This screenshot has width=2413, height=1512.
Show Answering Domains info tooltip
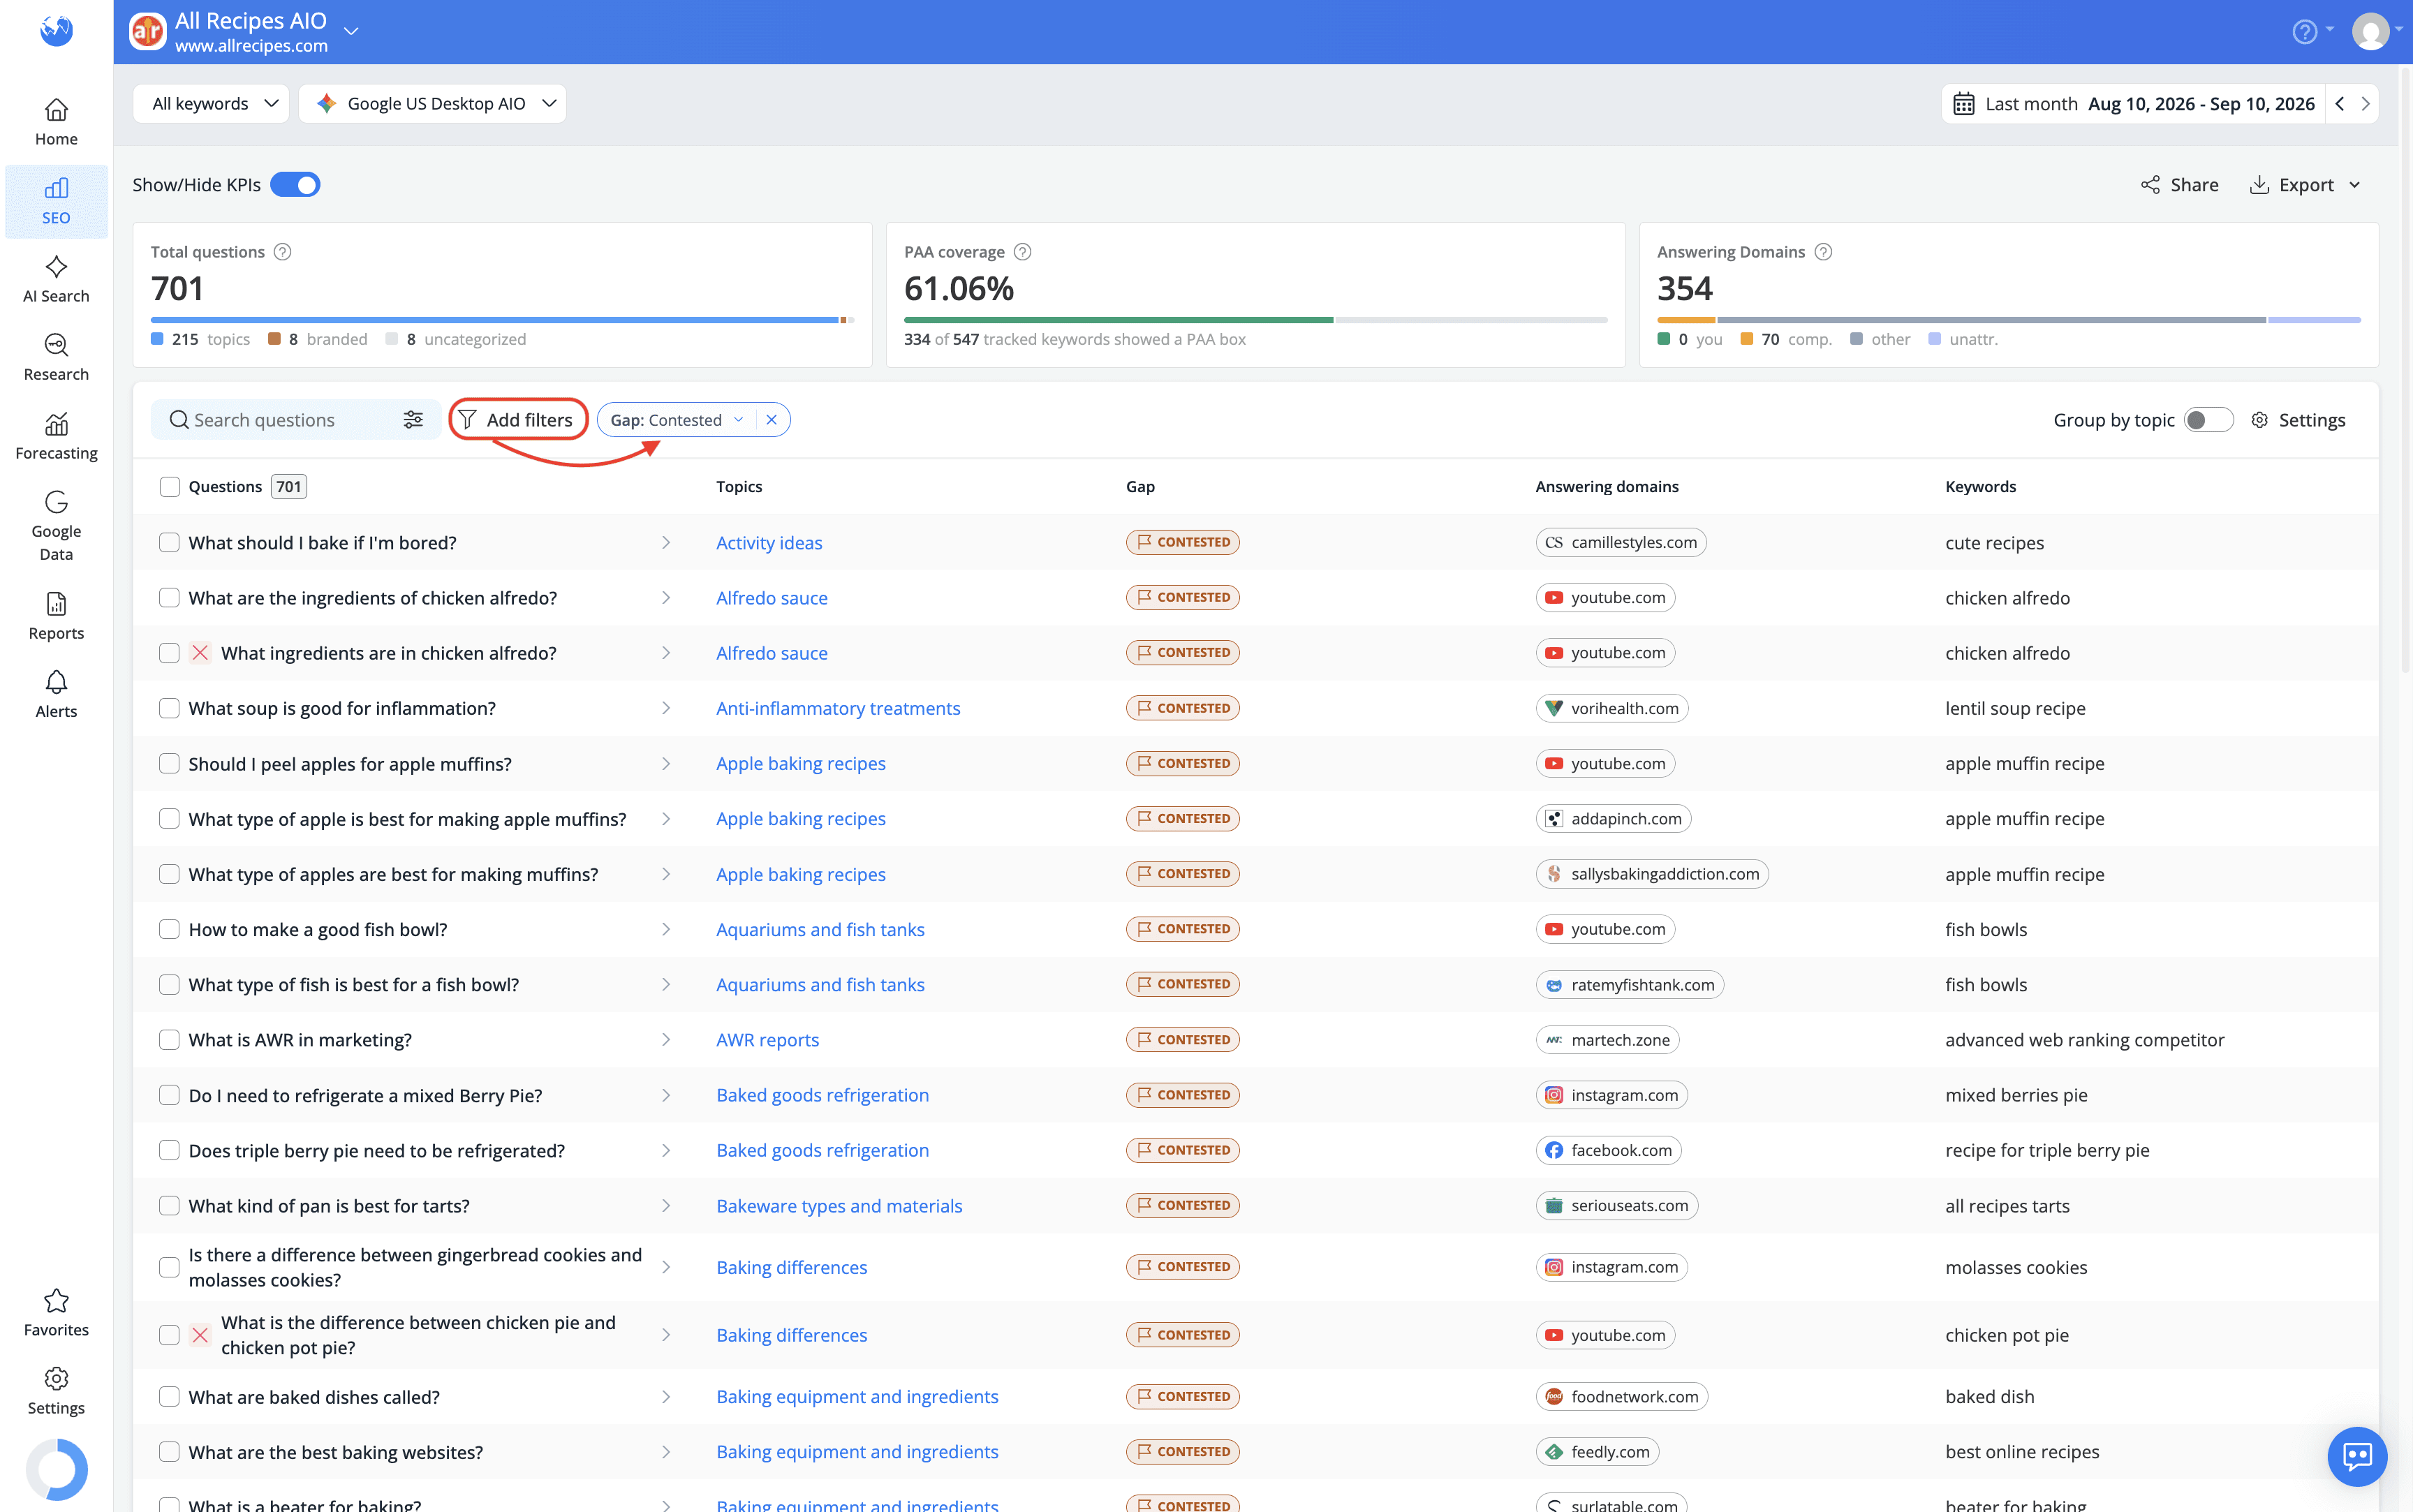1823,252
